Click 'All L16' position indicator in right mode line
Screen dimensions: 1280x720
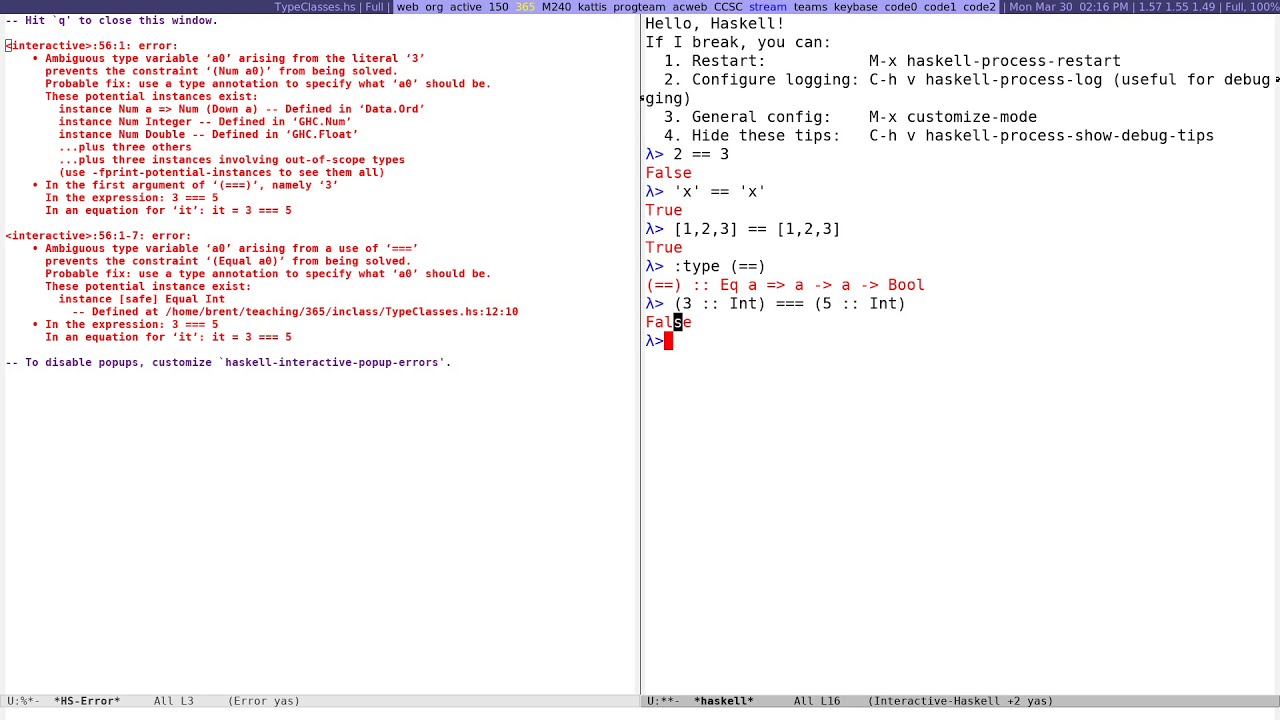[817, 701]
